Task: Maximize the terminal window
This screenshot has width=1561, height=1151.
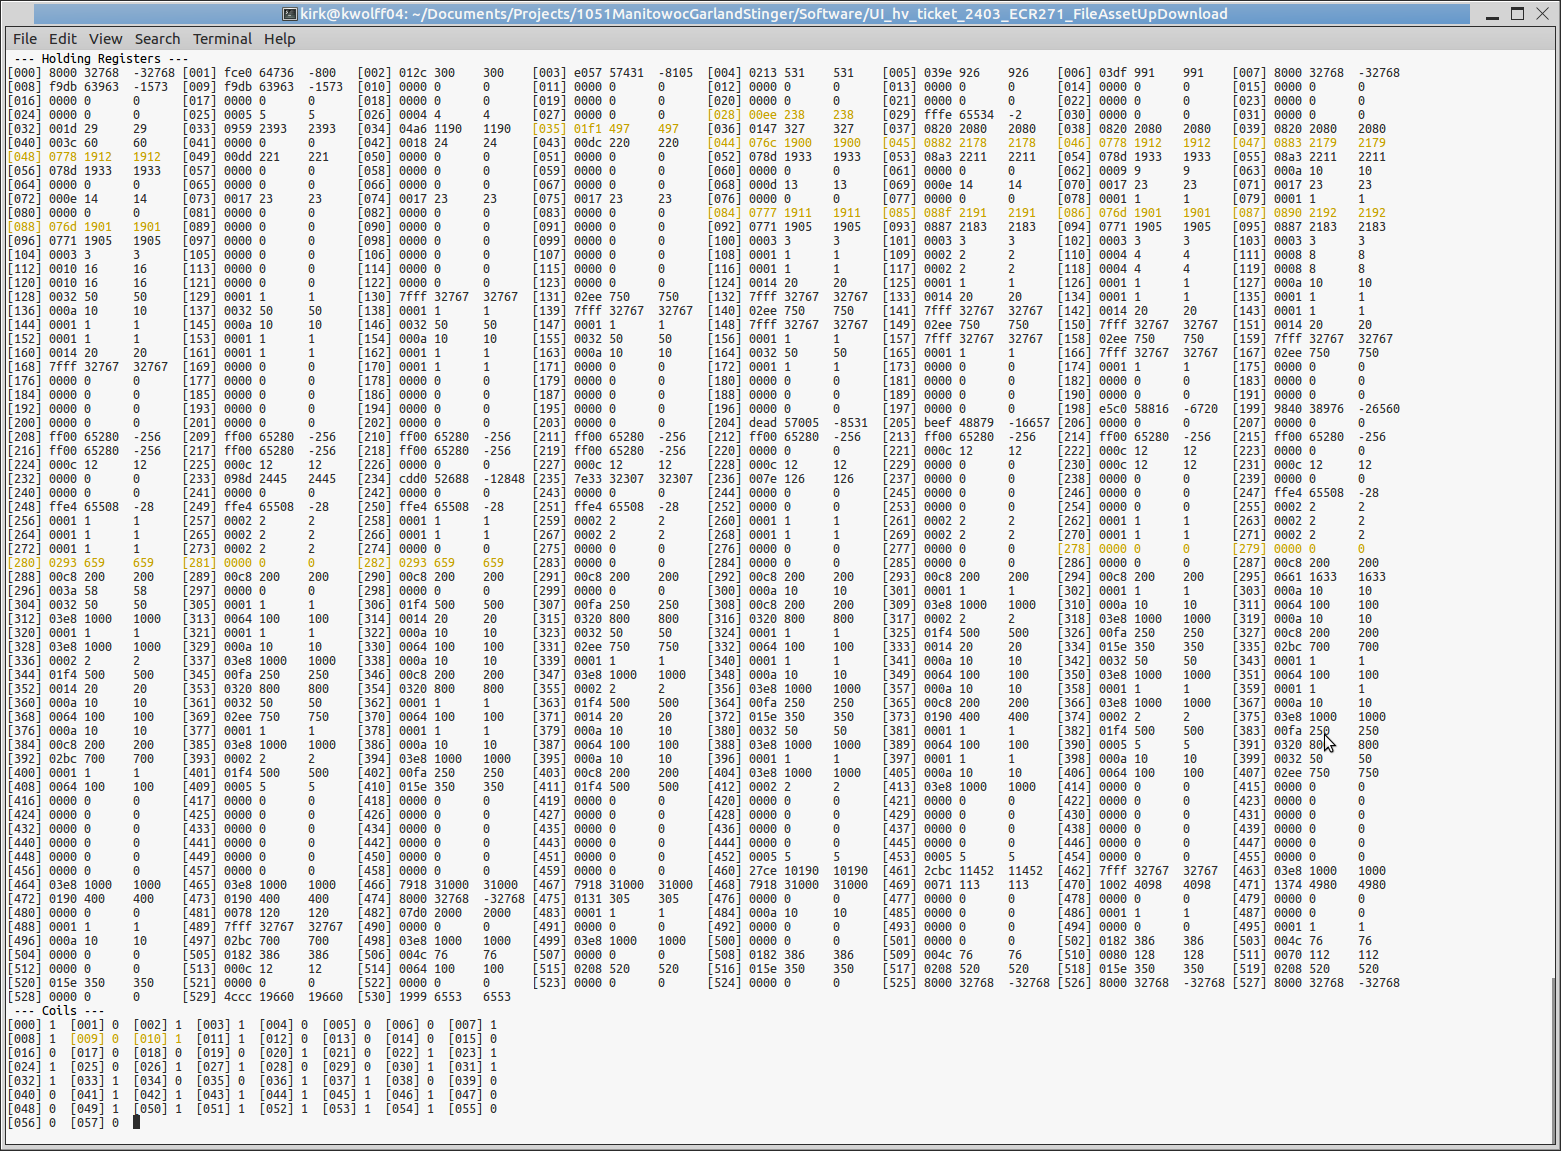Action: click(1517, 14)
